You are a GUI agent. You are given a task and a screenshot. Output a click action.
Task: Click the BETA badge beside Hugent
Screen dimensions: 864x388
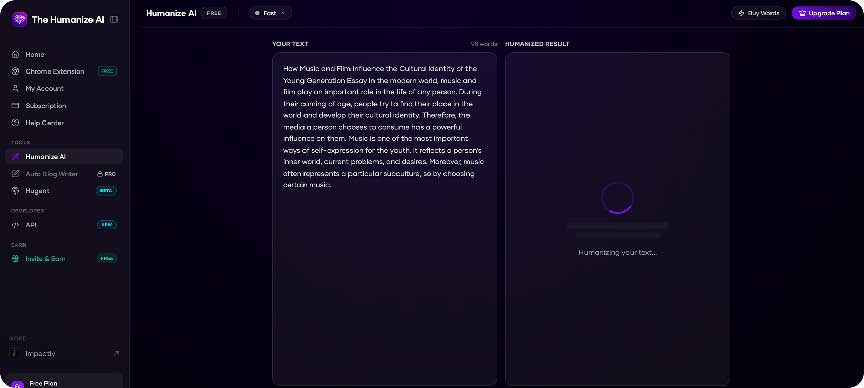(x=106, y=191)
